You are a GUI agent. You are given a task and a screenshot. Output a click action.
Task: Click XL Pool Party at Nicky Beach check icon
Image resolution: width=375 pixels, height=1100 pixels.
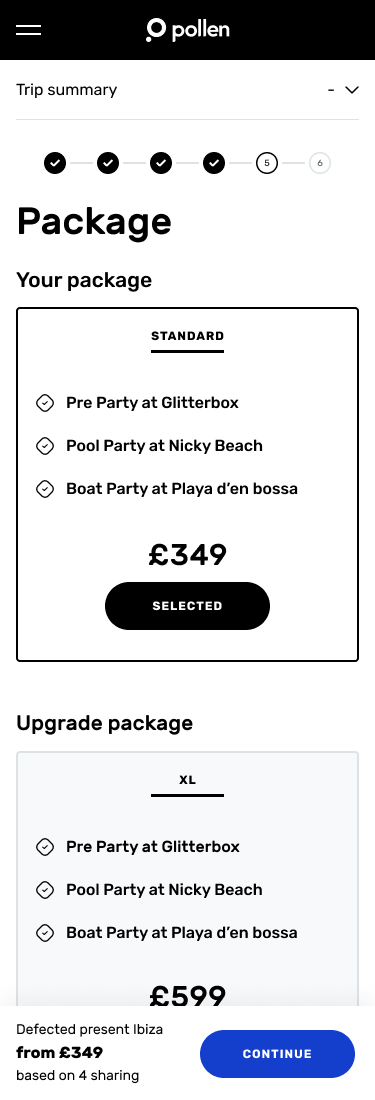[x=45, y=890]
